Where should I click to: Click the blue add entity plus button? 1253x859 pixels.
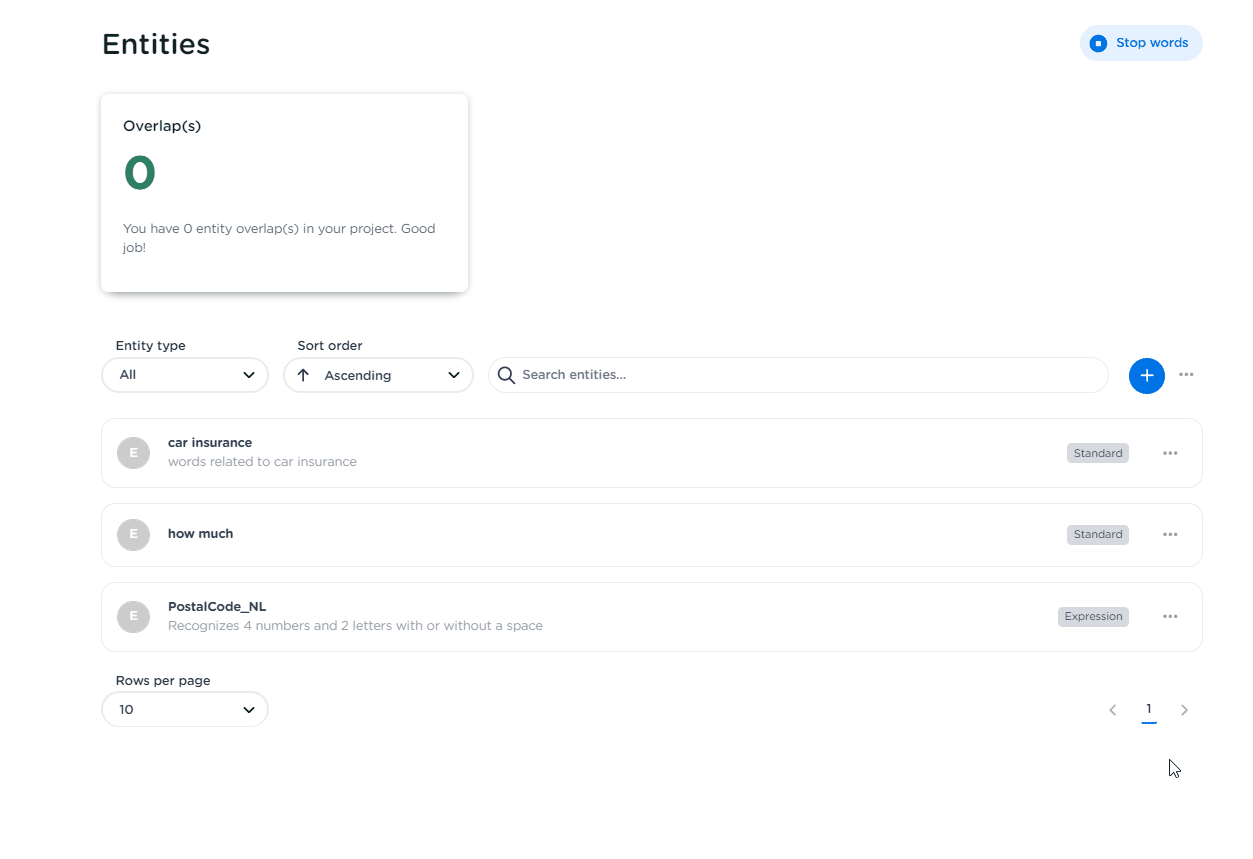pyautogui.click(x=1146, y=376)
